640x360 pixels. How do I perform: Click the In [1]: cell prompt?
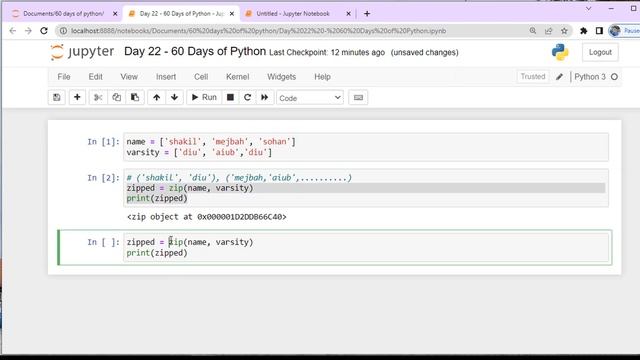point(103,142)
